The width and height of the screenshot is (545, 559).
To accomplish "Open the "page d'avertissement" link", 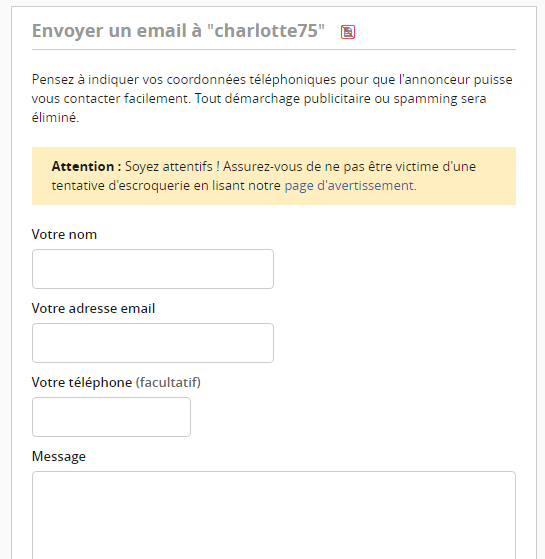I will coord(350,185).
